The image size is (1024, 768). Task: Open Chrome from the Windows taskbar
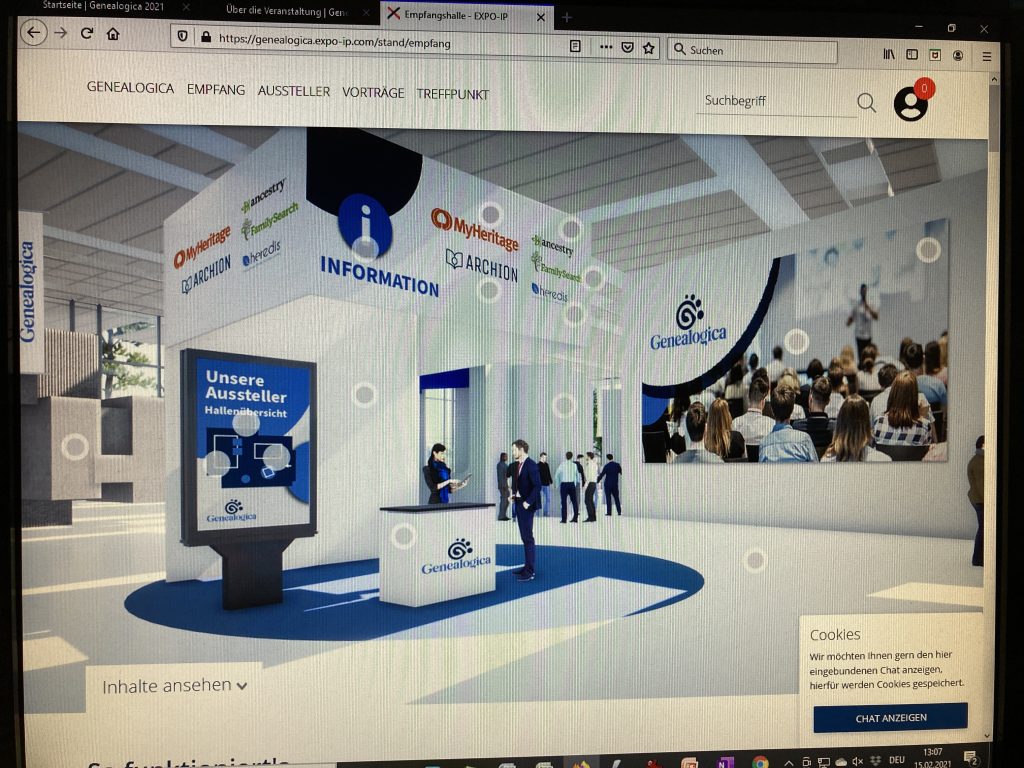pyautogui.click(x=759, y=762)
